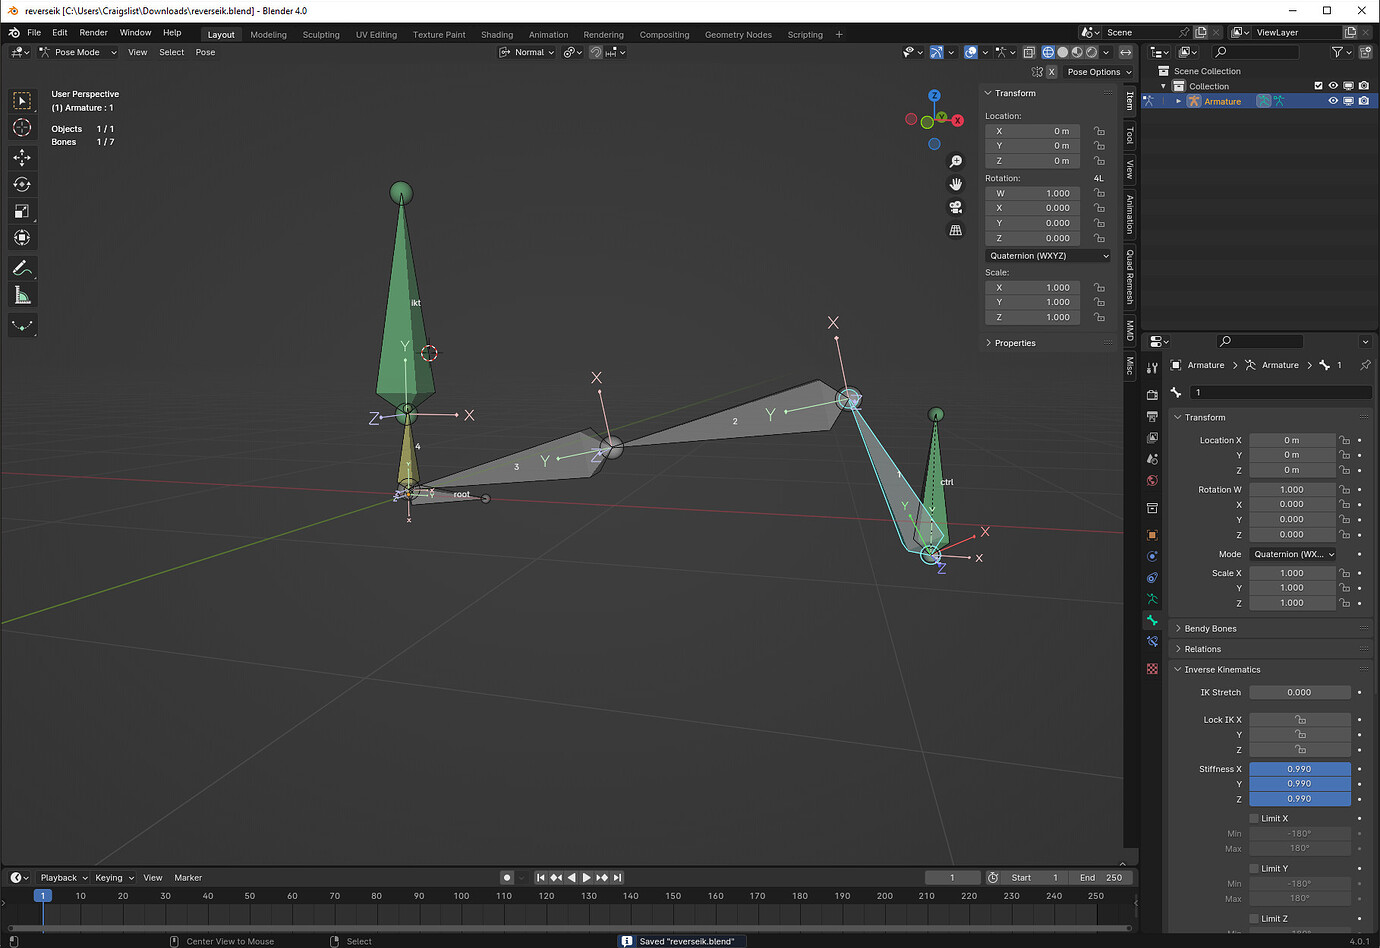The width and height of the screenshot is (1380, 948).
Task: Collapse the Inverse Kinematics panel
Action: (x=1222, y=670)
